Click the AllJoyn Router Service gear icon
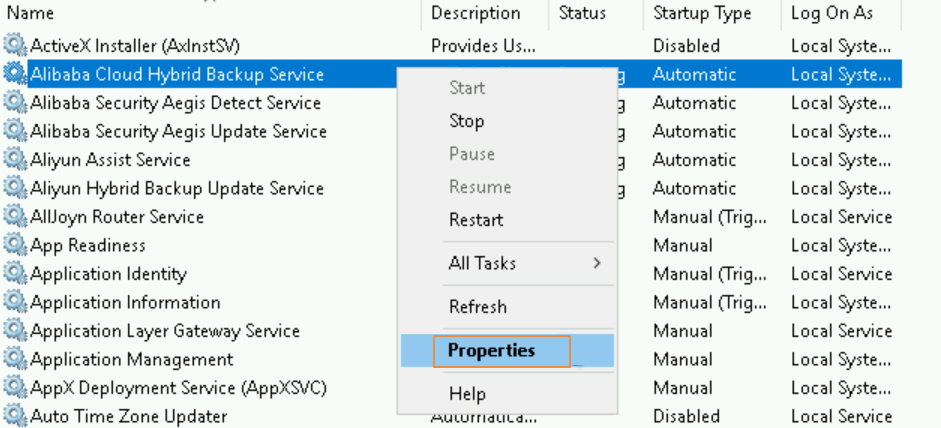 coord(14,216)
